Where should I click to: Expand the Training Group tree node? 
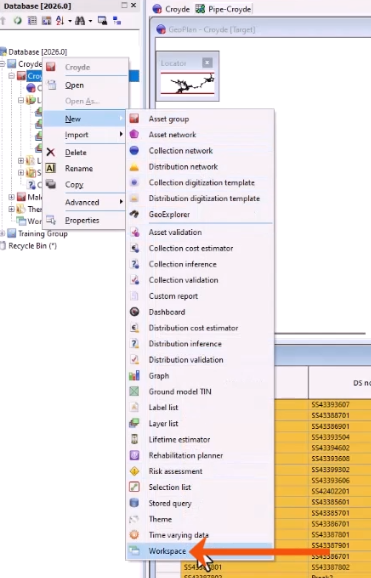(3, 233)
